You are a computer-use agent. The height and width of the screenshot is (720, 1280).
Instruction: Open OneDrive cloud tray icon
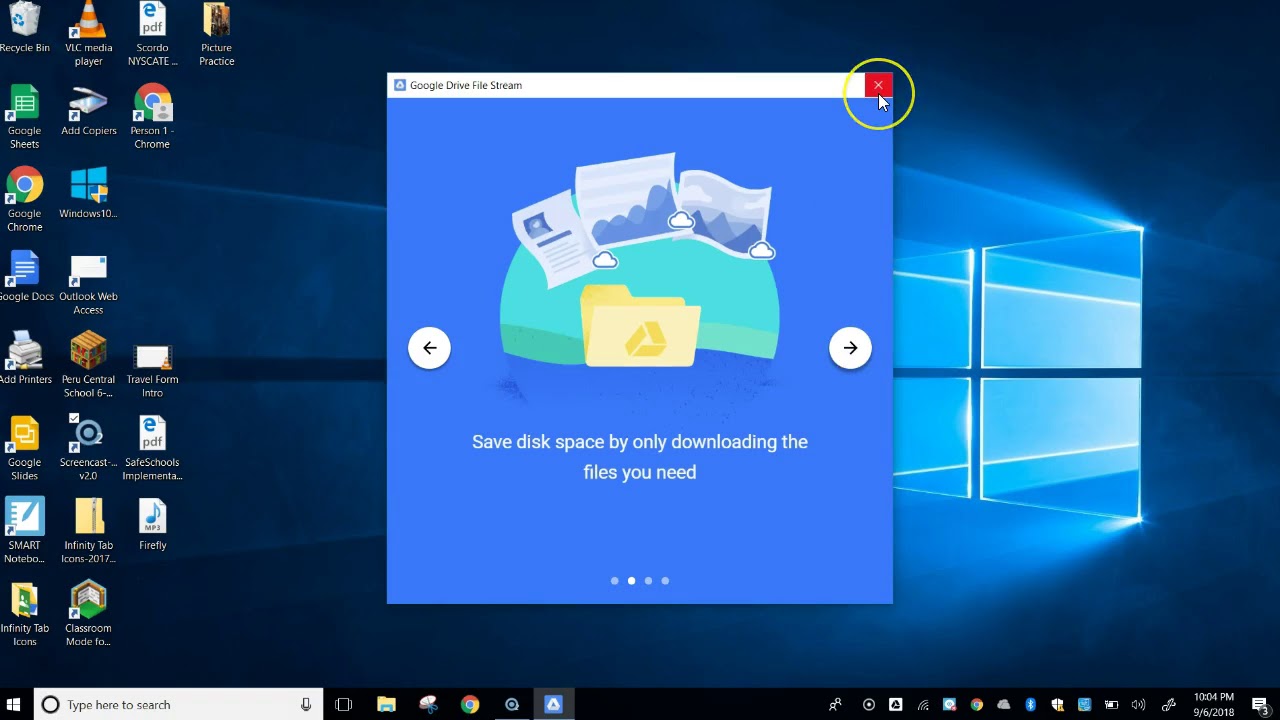1004,705
